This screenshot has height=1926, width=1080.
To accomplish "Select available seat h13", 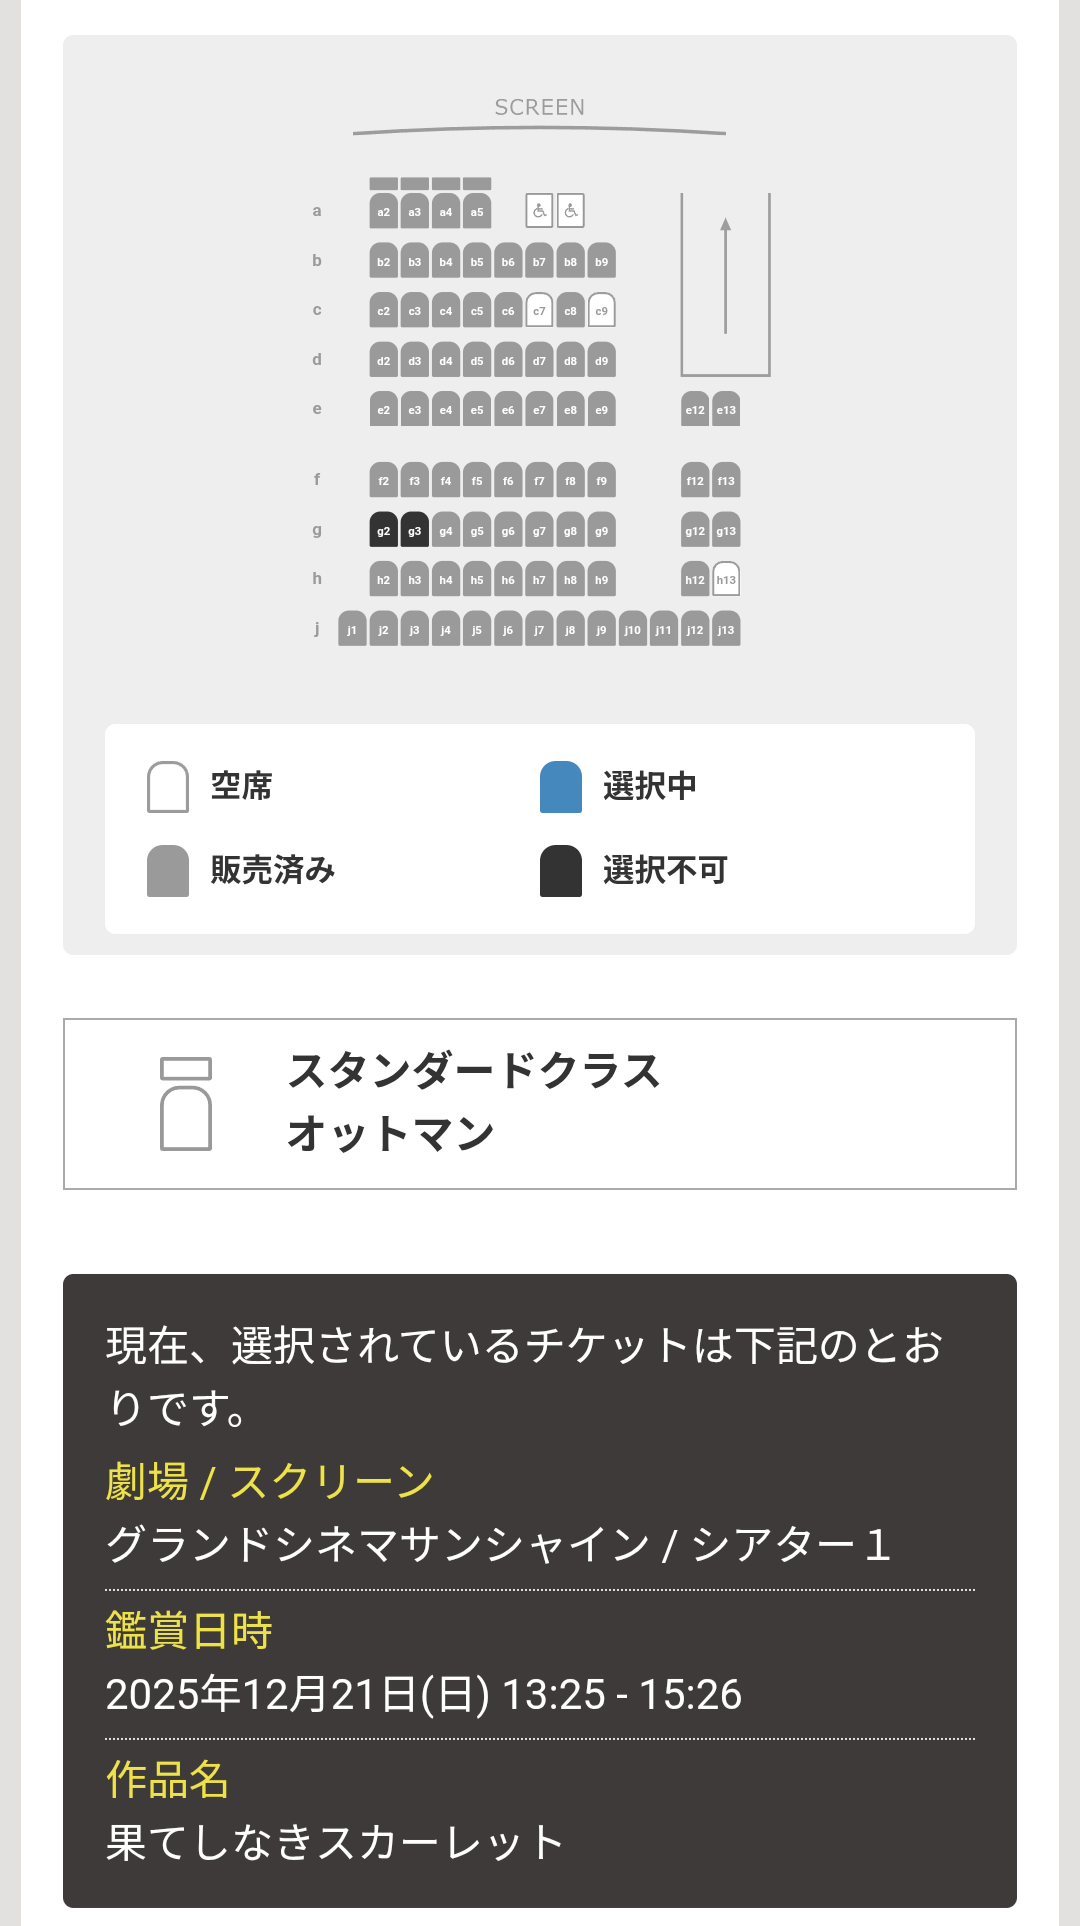I will click(x=726, y=580).
